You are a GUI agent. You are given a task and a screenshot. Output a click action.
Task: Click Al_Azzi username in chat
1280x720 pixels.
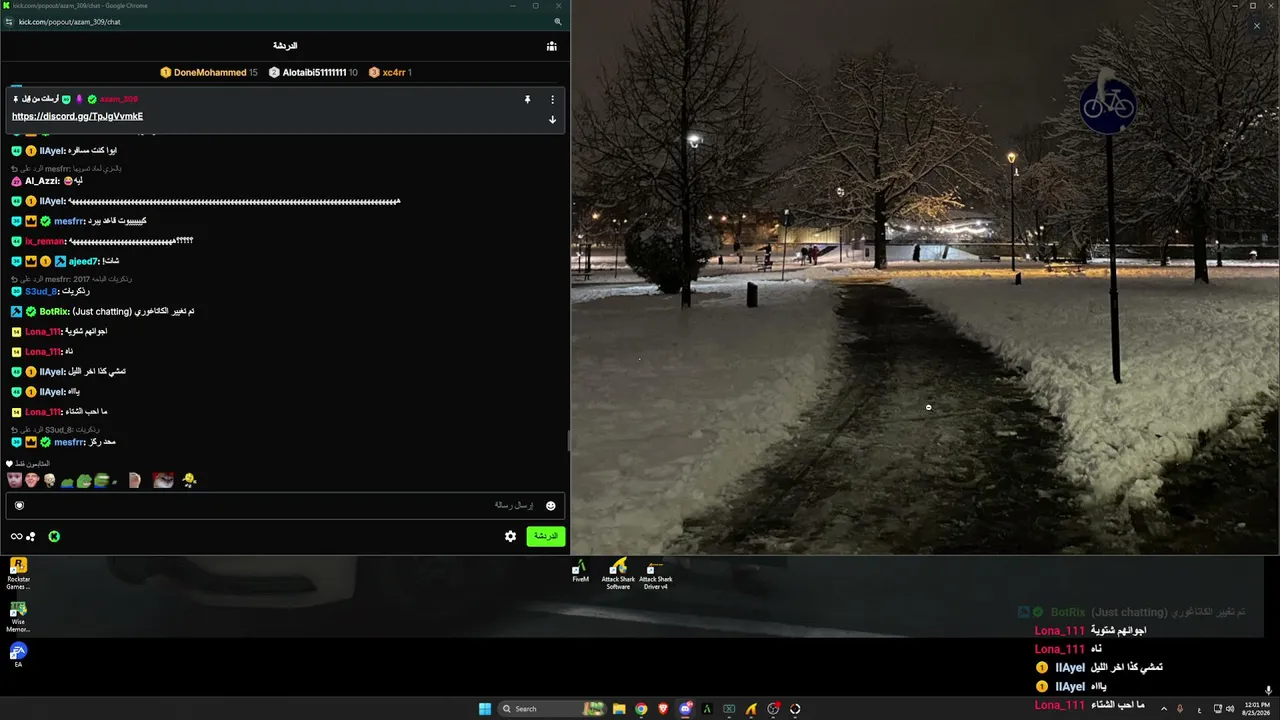[42, 181]
